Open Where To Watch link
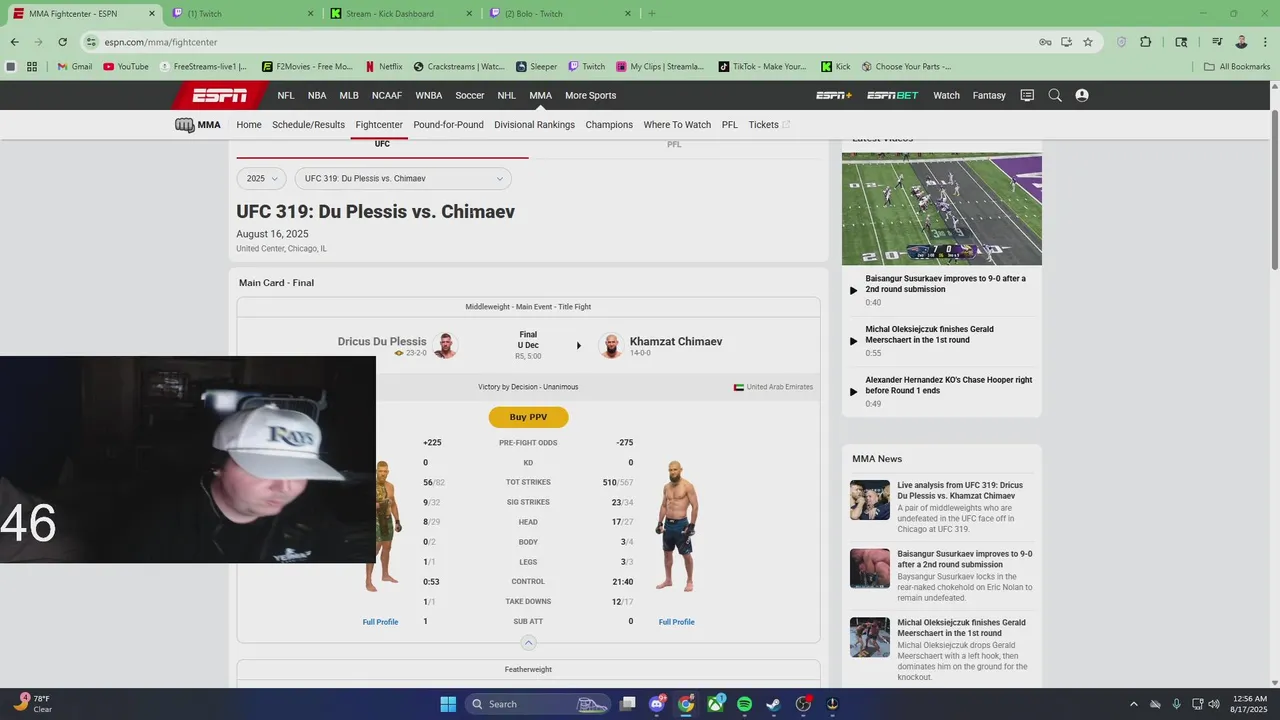1280x720 pixels. (x=677, y=125)
